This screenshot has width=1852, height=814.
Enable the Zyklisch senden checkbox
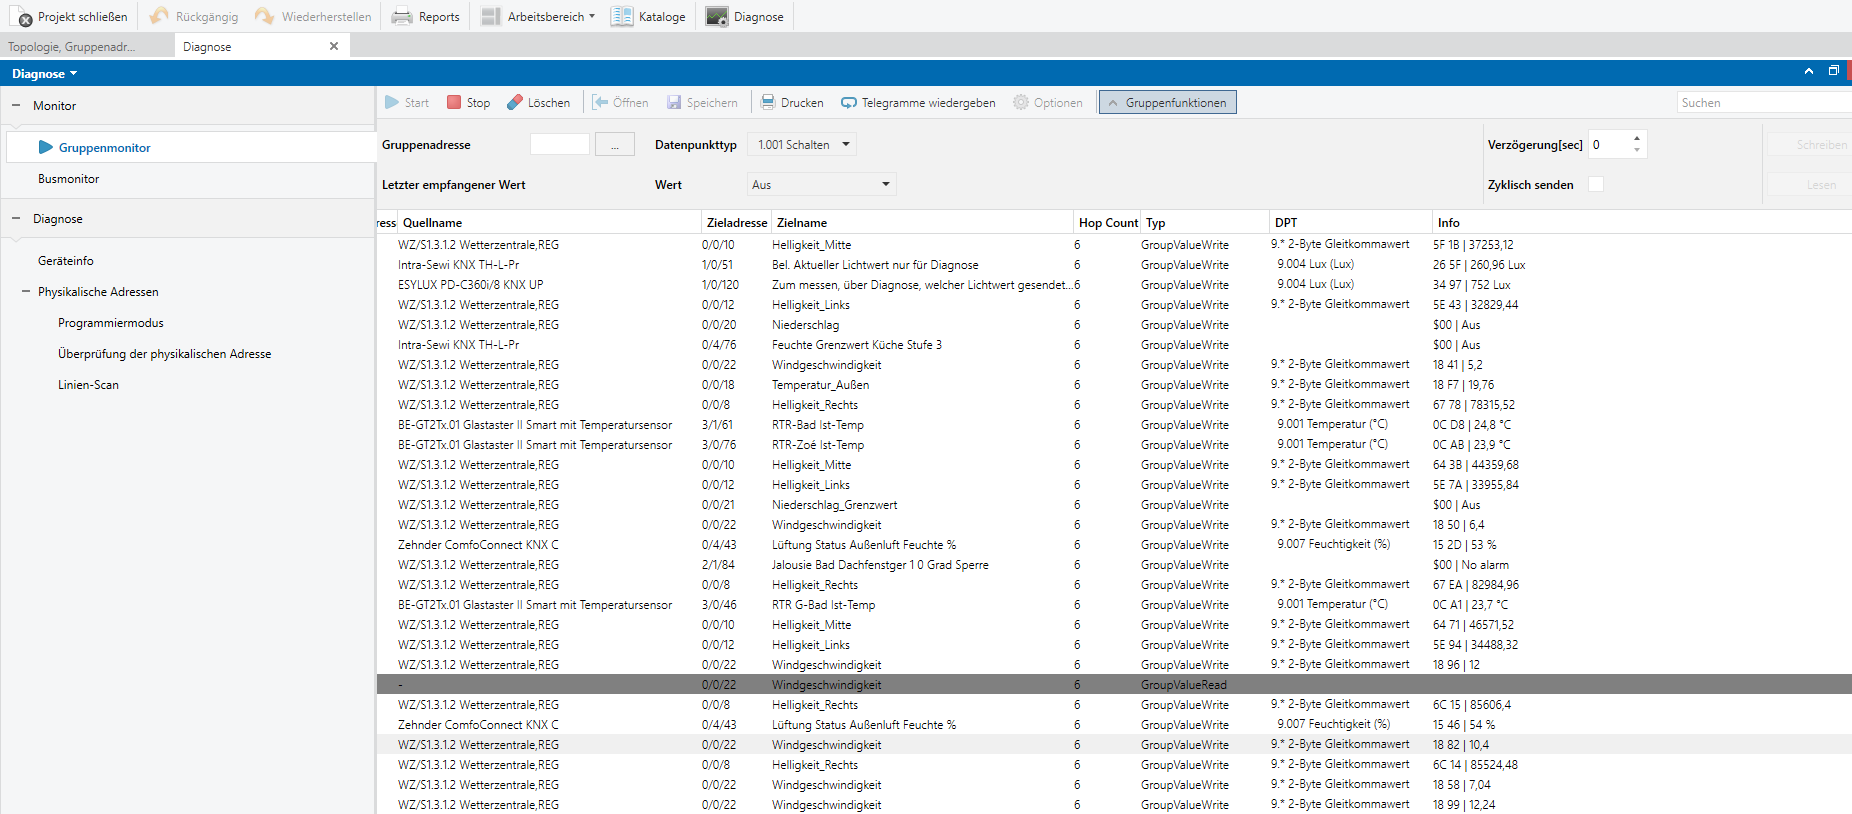[1596, 184]
